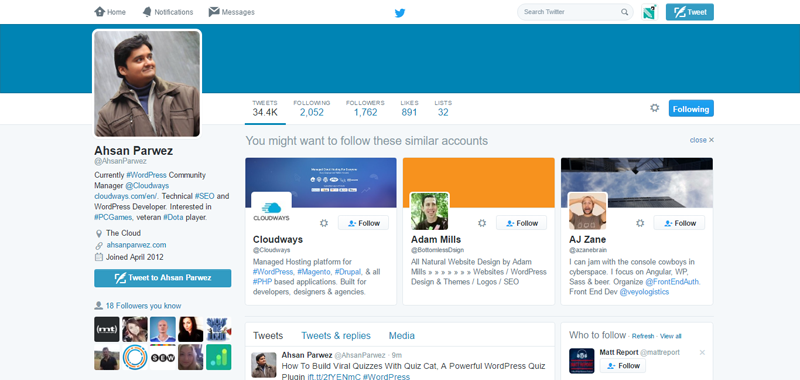This screenshot has width=800, height=380.
Task: Click @FrontEndAuth mention in AJ Zane card
Action: pos(672,282)
